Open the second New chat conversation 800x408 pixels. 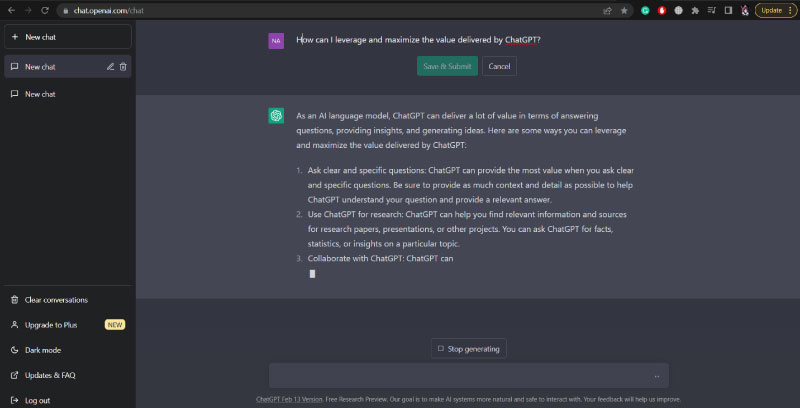[x=68, y=94]
